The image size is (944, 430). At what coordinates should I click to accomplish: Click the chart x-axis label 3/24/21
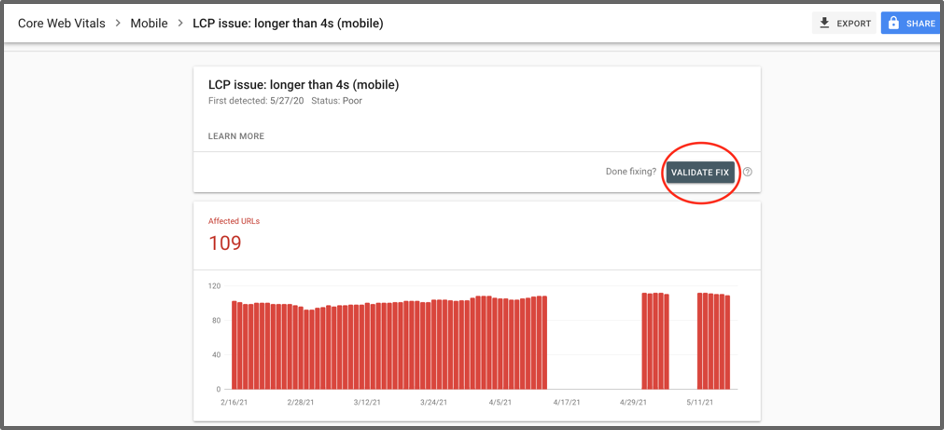click(435, 402)
